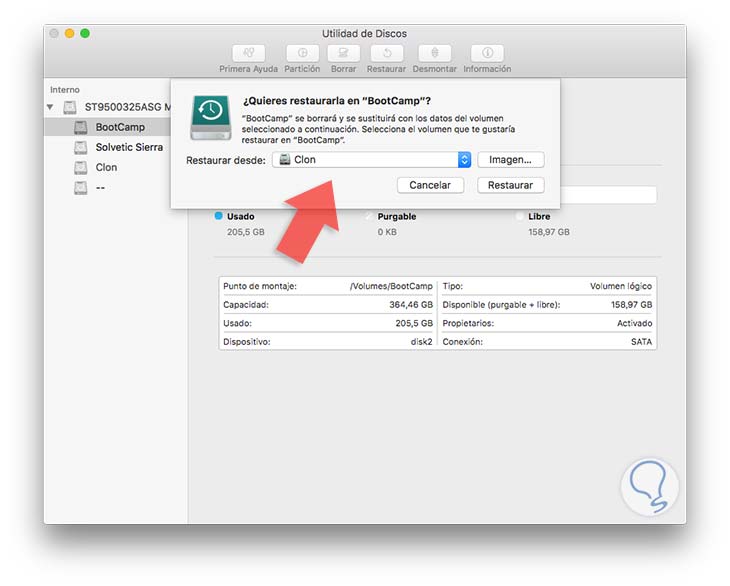
Task: Click the Restaurar toolbar icon
Action: (x=386, y=53)
